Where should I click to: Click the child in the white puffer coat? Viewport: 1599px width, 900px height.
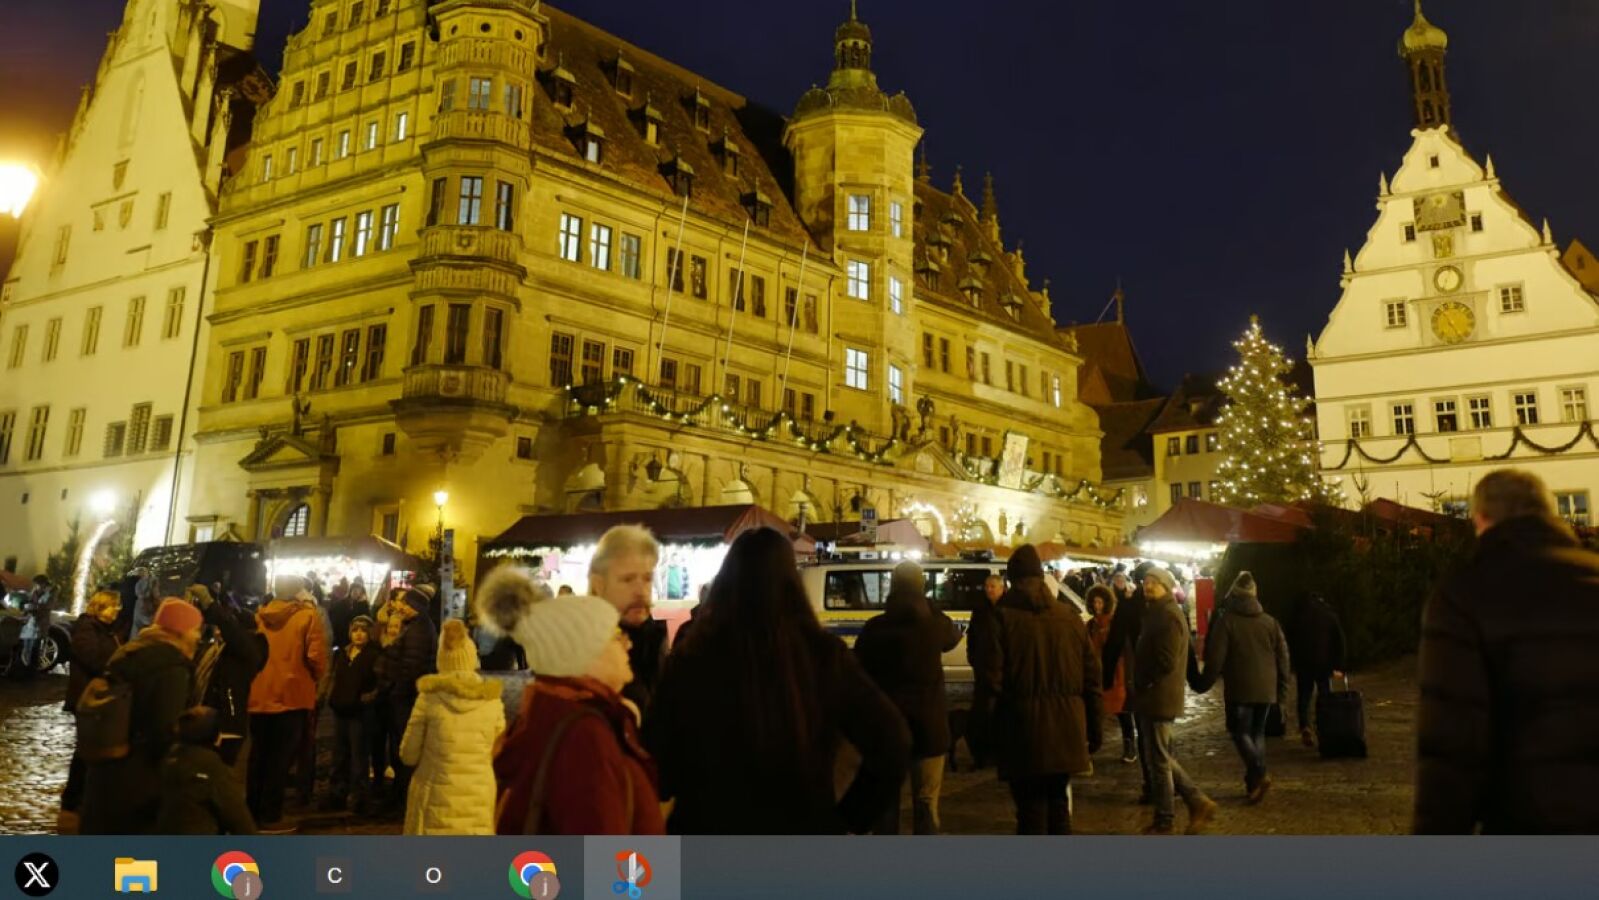click(452, 740)
